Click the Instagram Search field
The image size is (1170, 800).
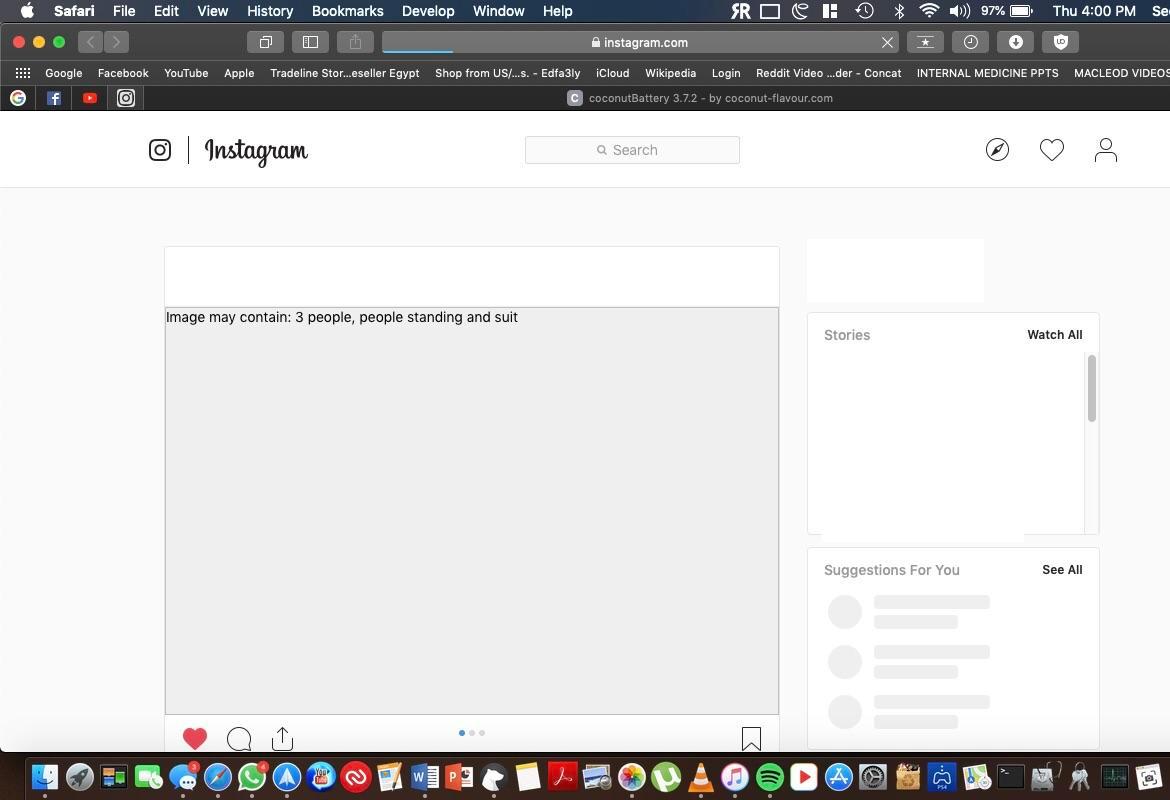(x=632, y=149)
